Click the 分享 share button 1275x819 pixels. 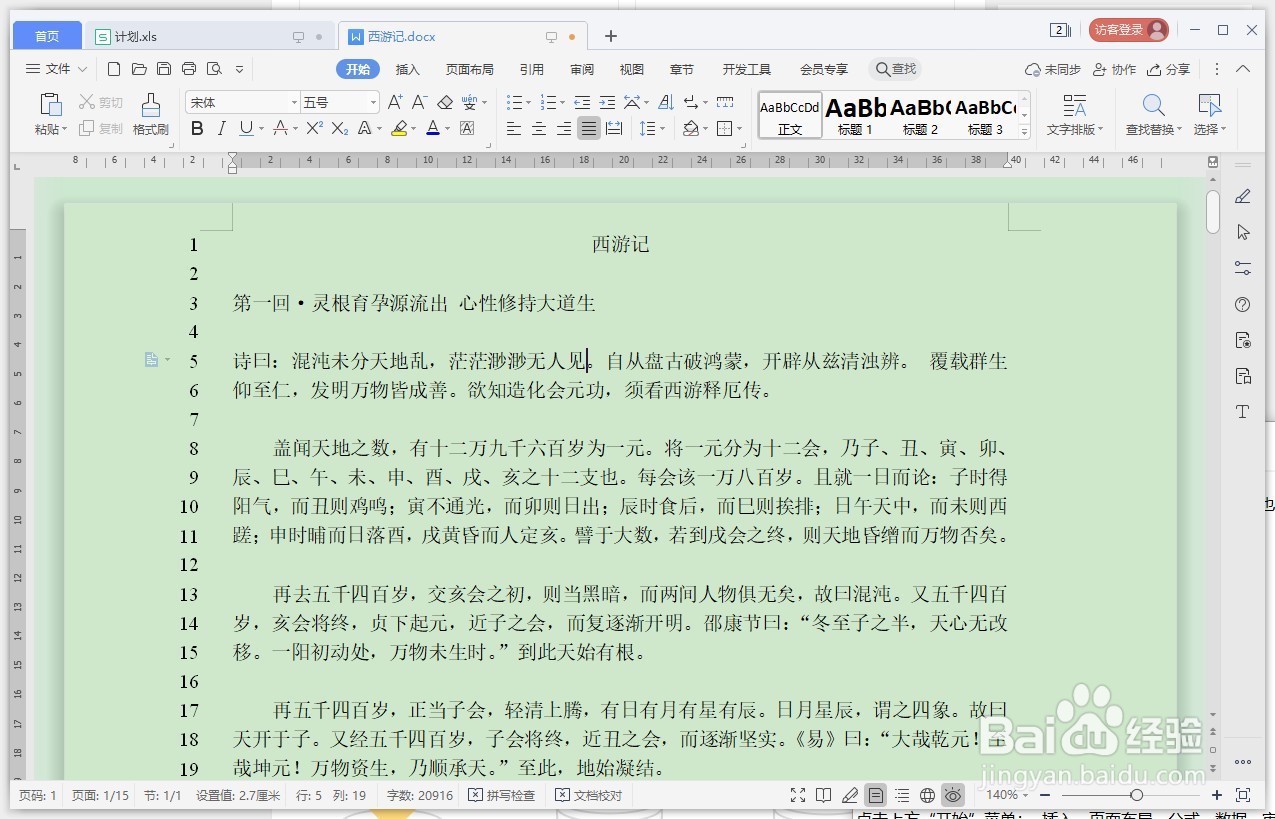[1169, 69]
